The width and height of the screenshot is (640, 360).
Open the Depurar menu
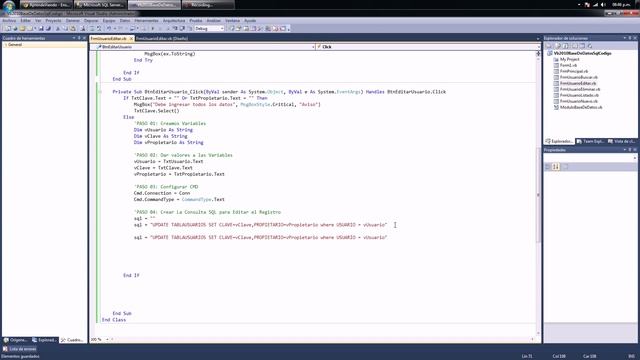click(91, 20)
